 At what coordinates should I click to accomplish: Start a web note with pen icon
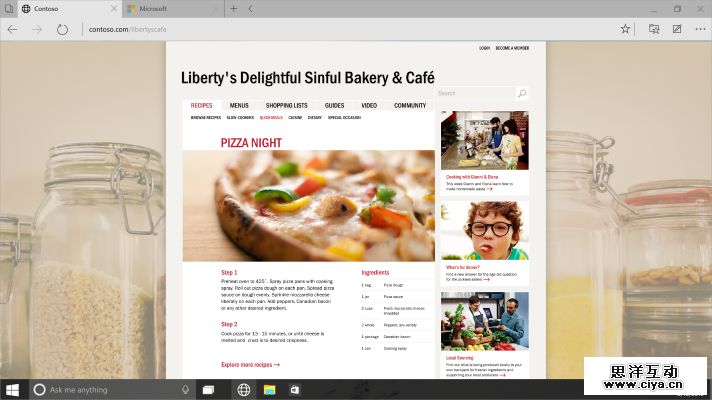(677, 29)
